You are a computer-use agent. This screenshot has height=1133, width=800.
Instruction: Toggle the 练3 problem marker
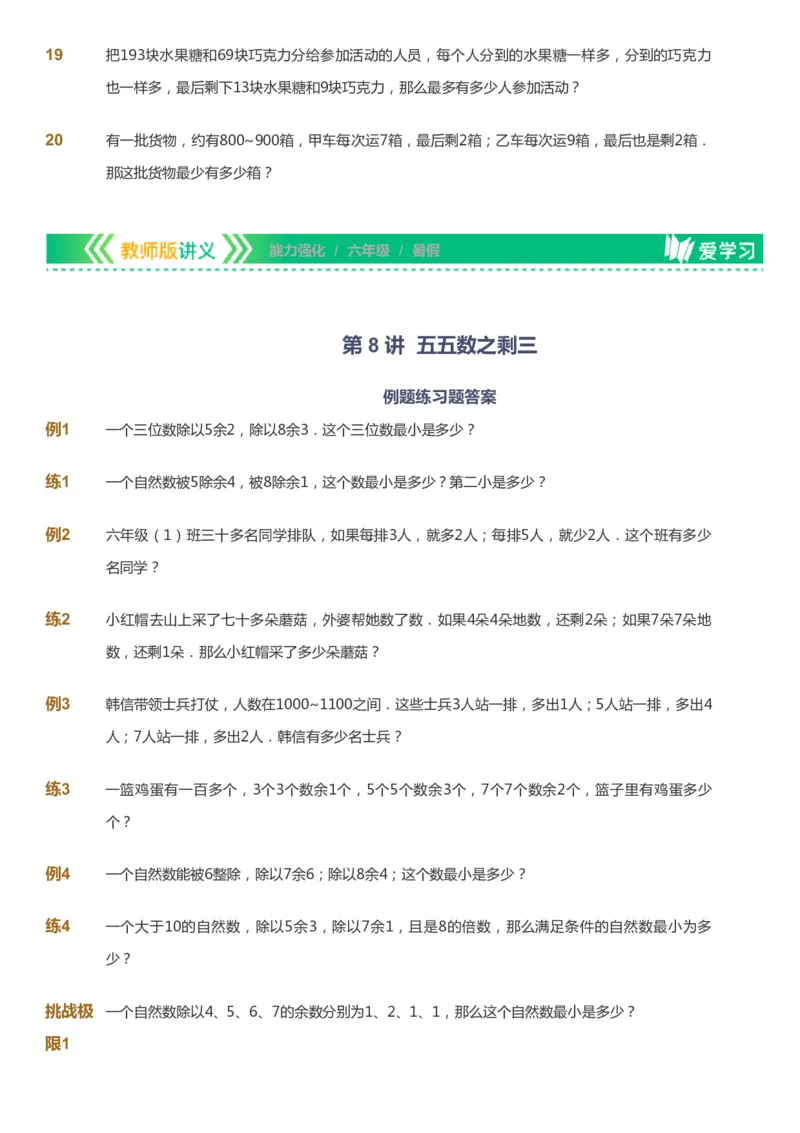[60, 789]
